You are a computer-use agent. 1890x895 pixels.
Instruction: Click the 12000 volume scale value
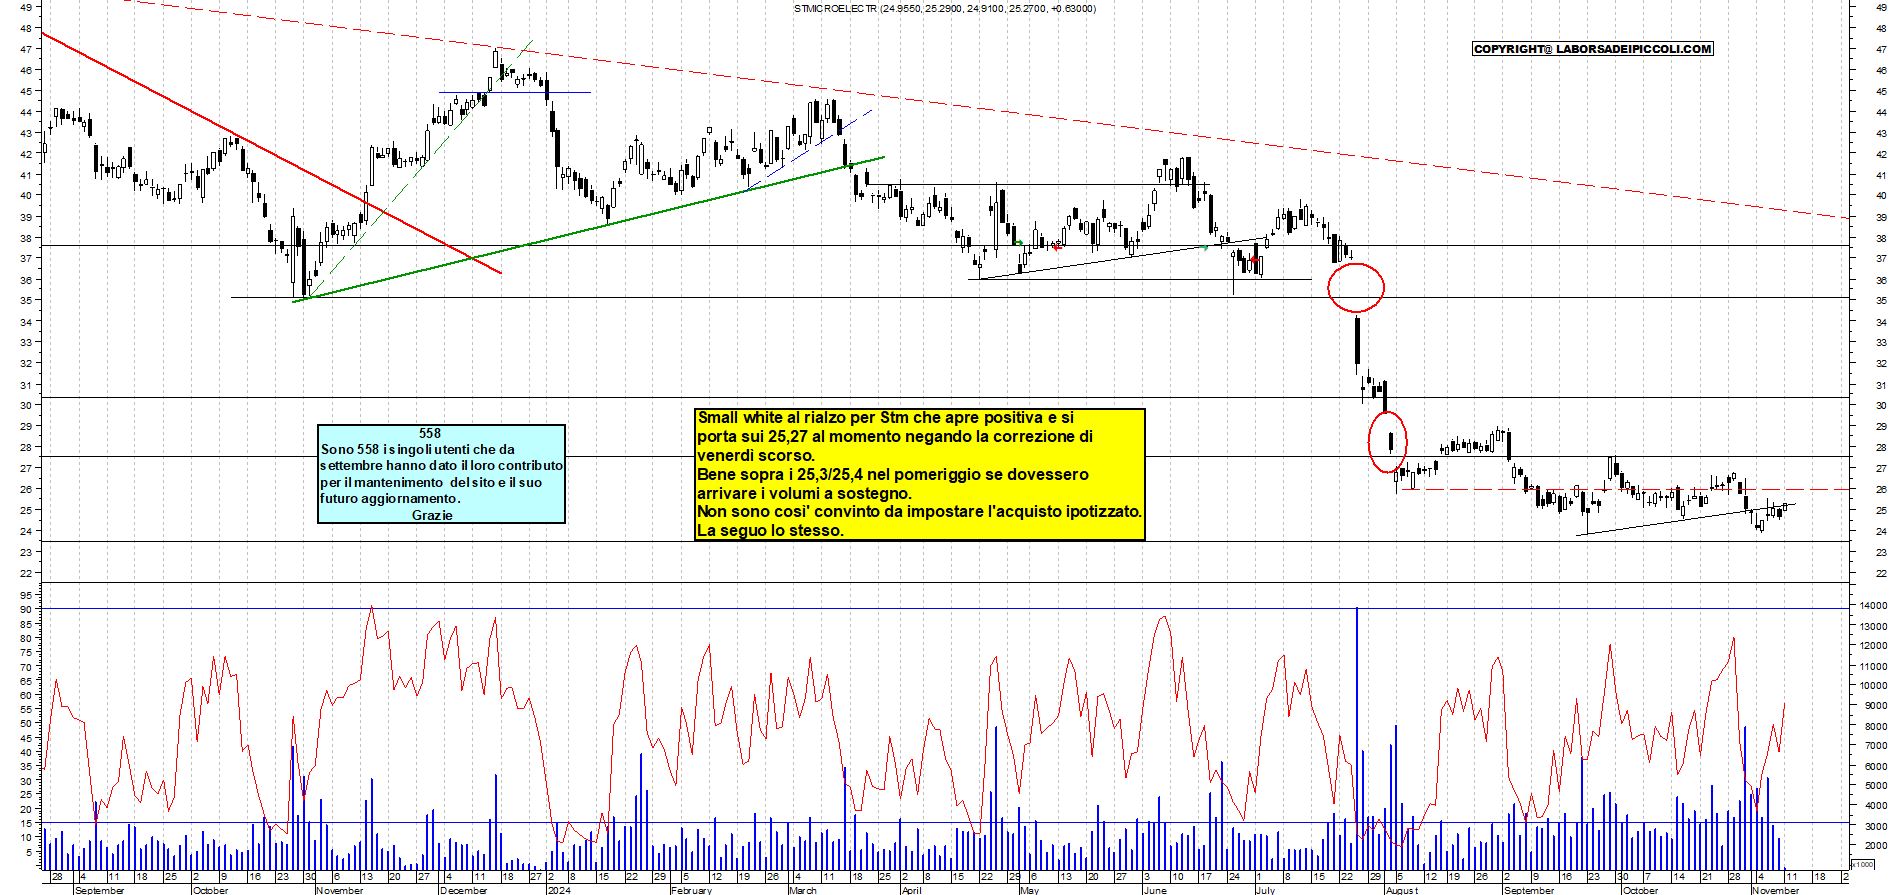point(1872,646)
